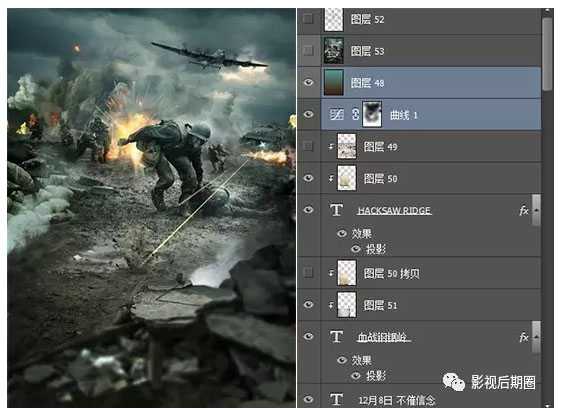This screenshot has width=562, height=414.
Task: Click the T type icon of 血战钢锯岭
Action: coord(336,337)
